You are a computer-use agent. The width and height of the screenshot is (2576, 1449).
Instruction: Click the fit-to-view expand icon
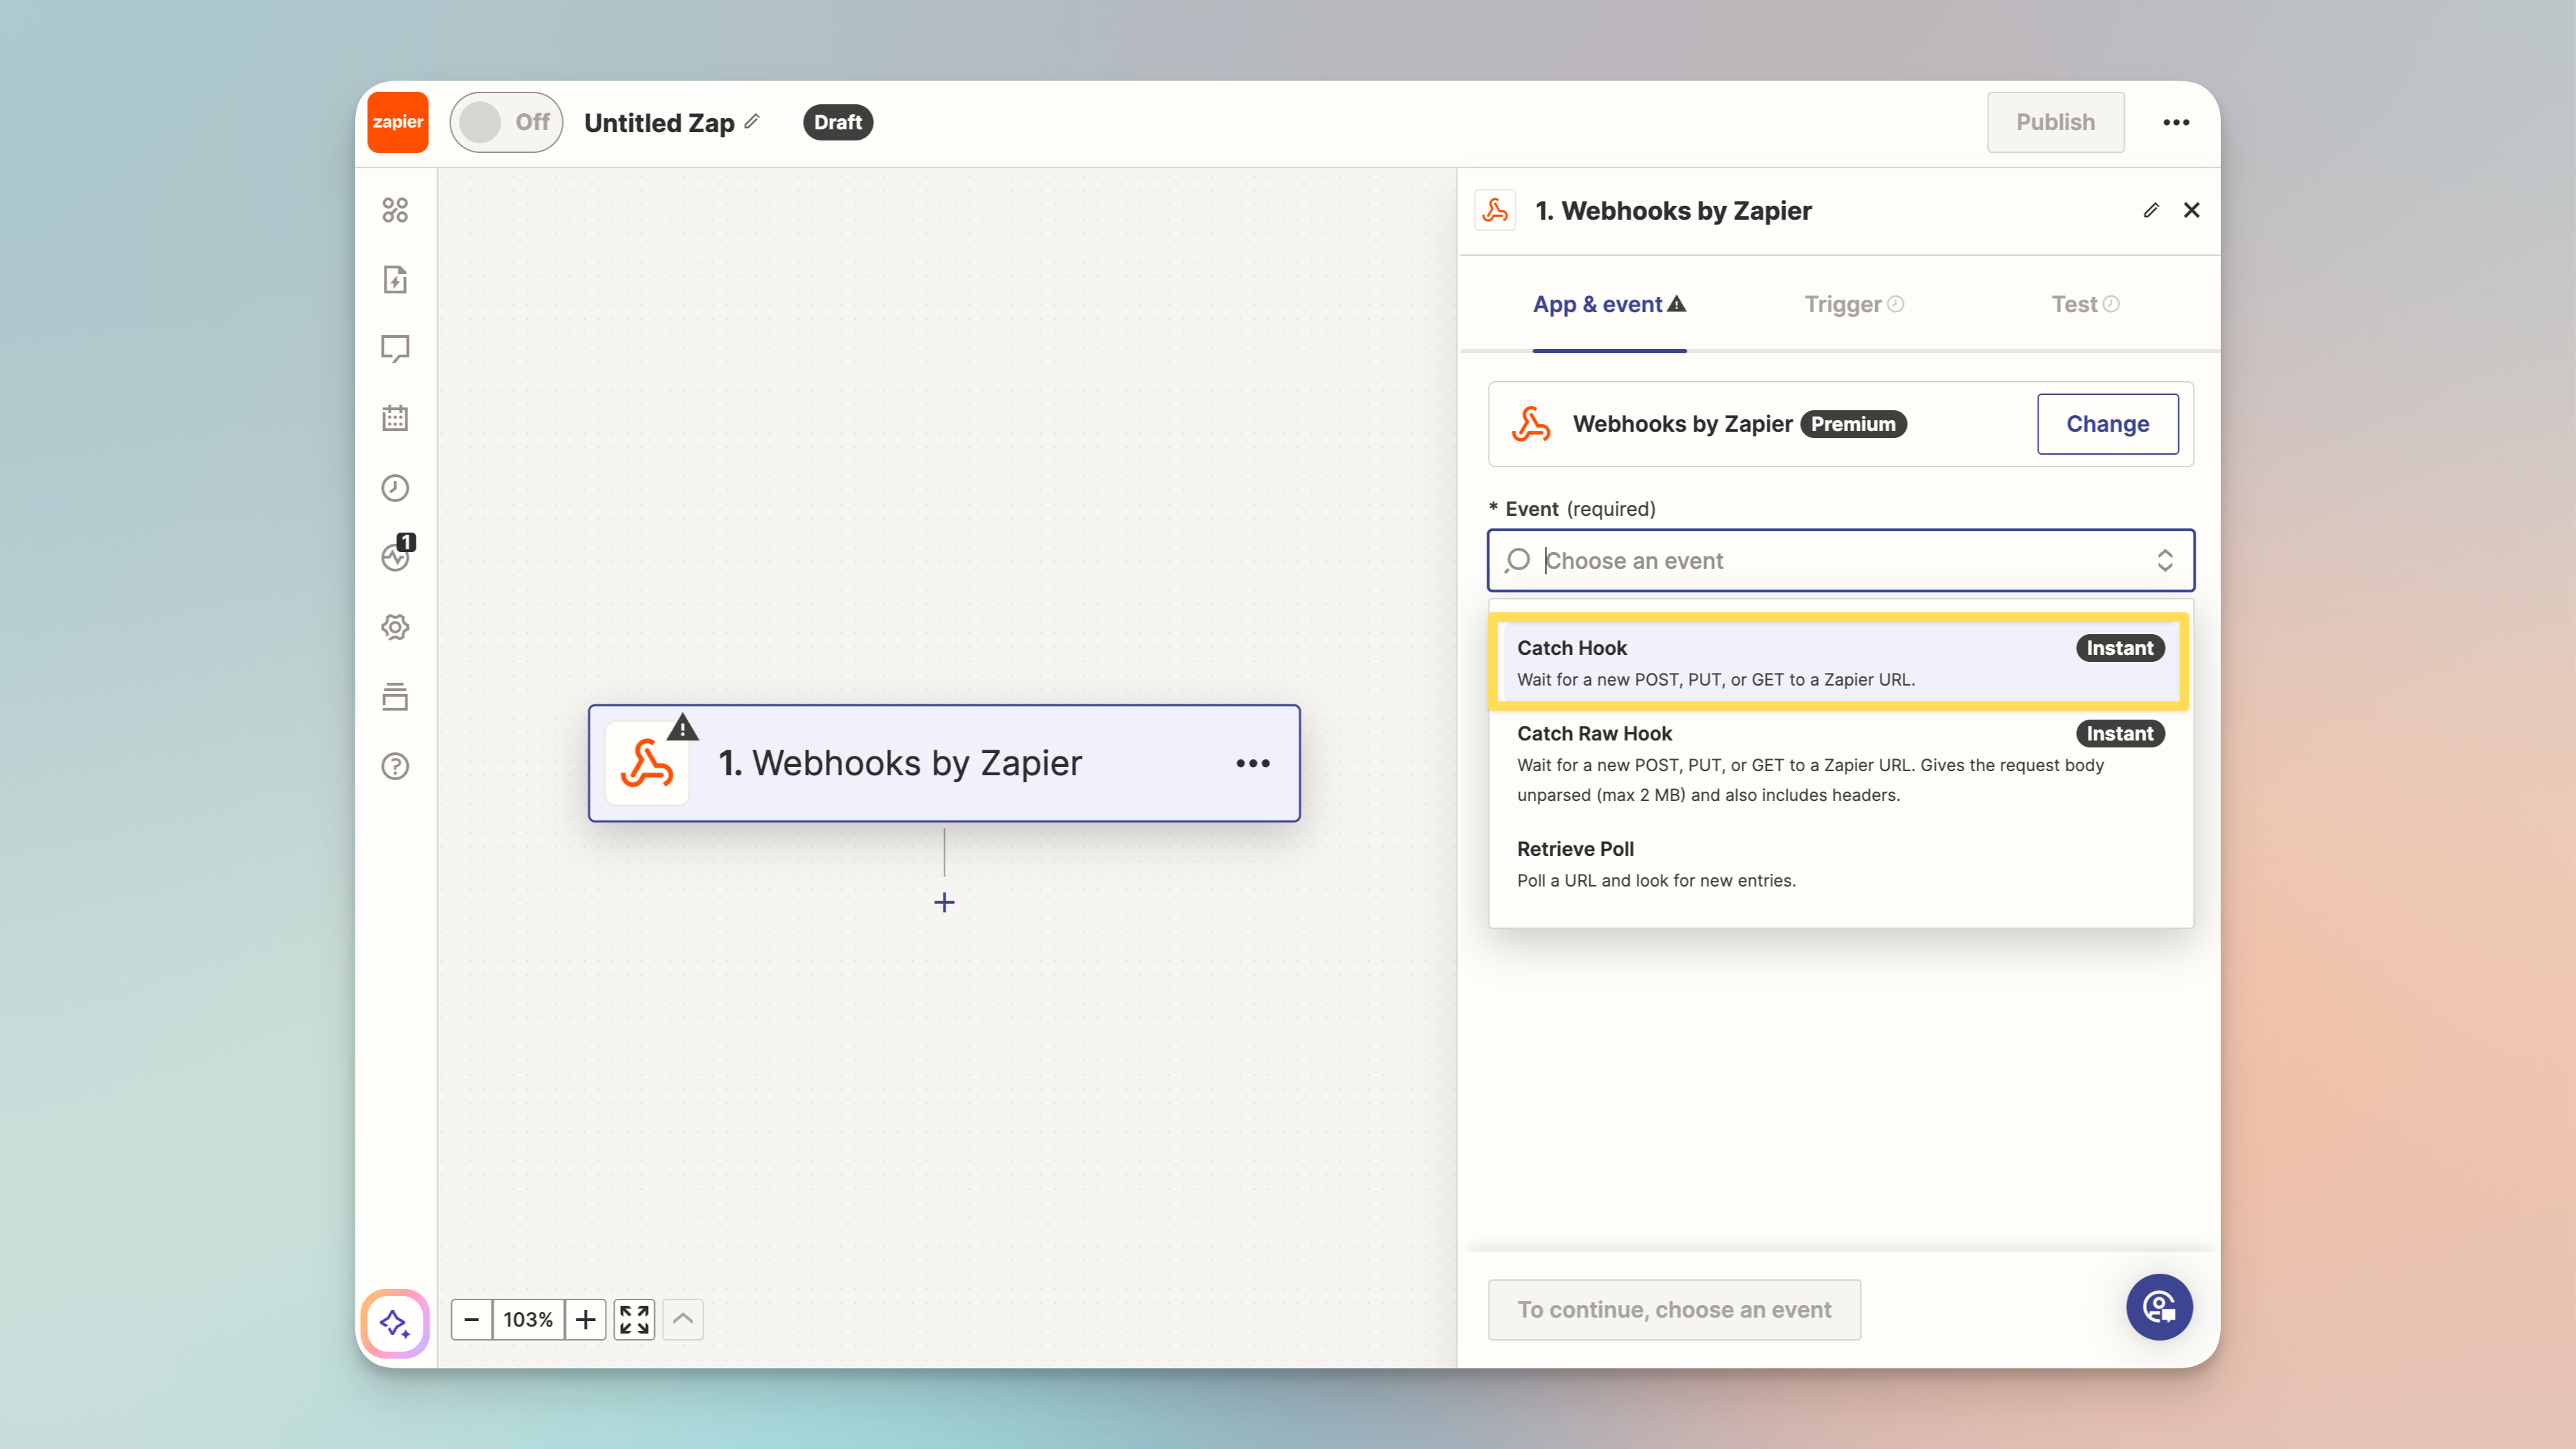point(634,1320)
